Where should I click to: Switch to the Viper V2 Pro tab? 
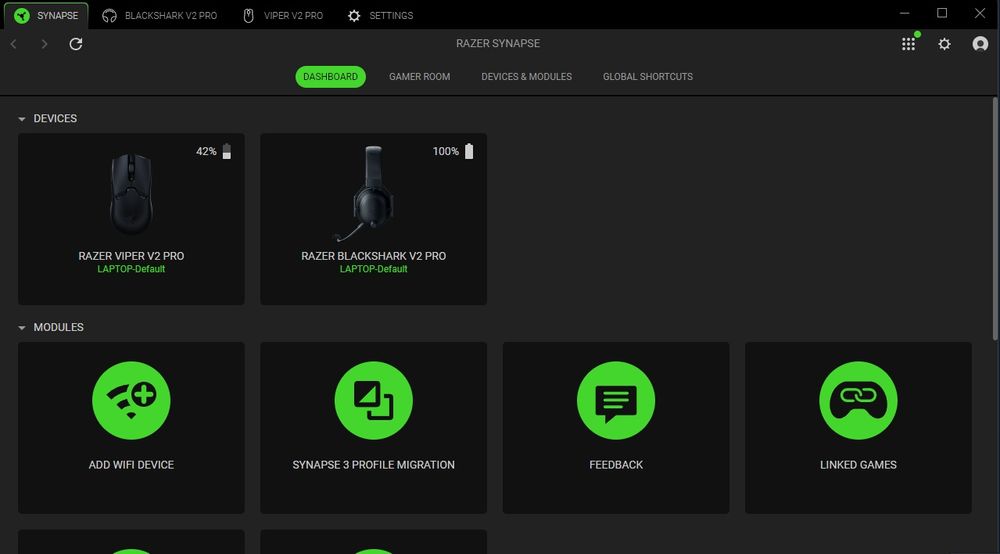[x=284, y=15]
